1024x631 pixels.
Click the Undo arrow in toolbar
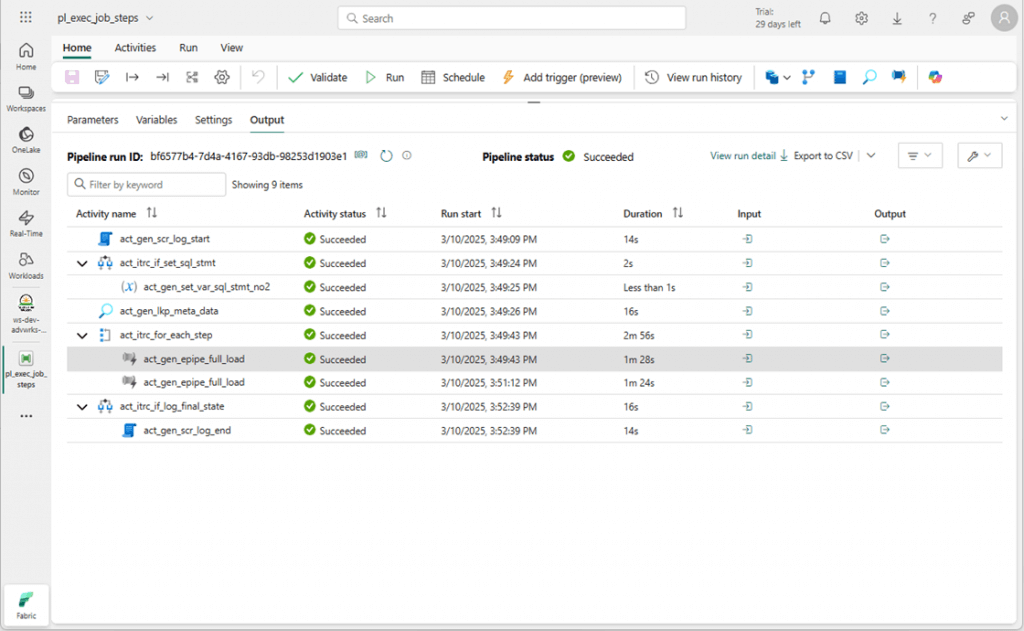258,77
